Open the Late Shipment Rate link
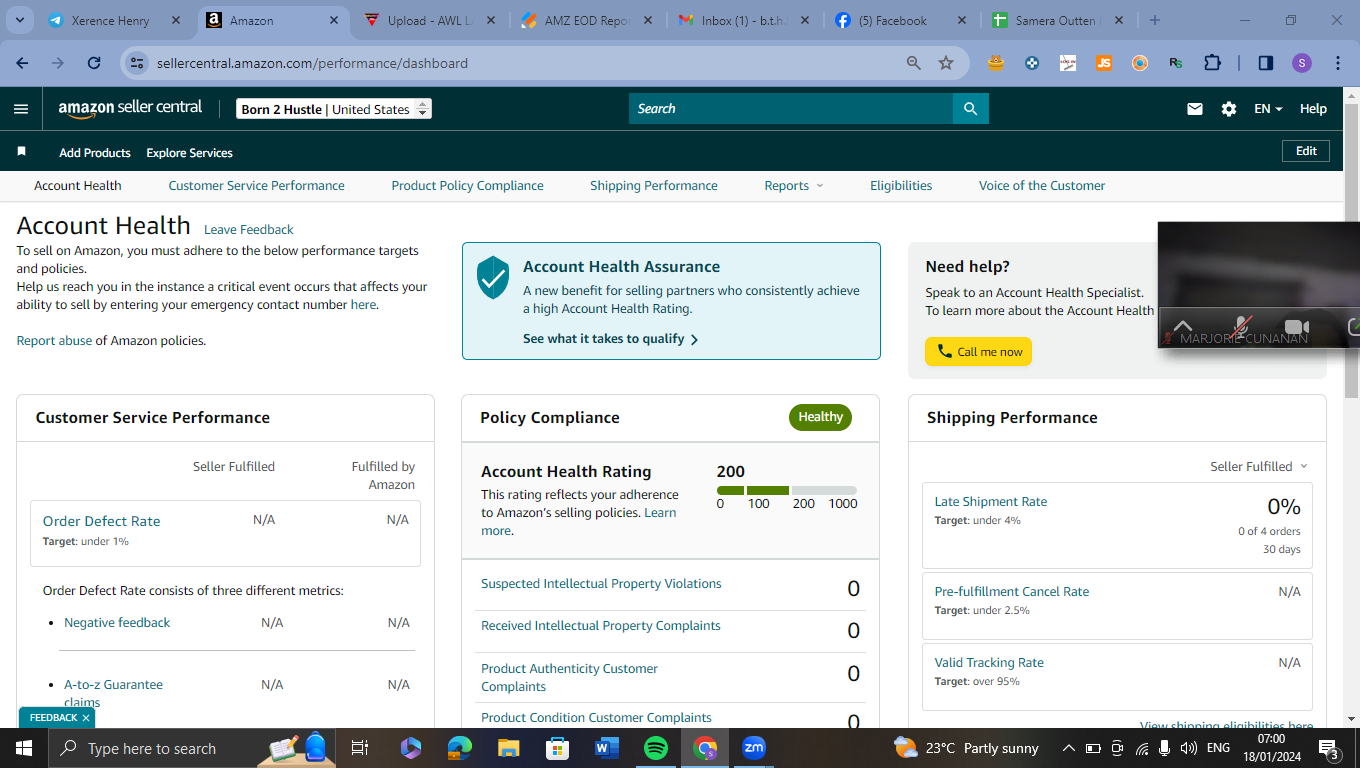The width and height of the screenshot is (1360, 768). (x=991, y=502)
